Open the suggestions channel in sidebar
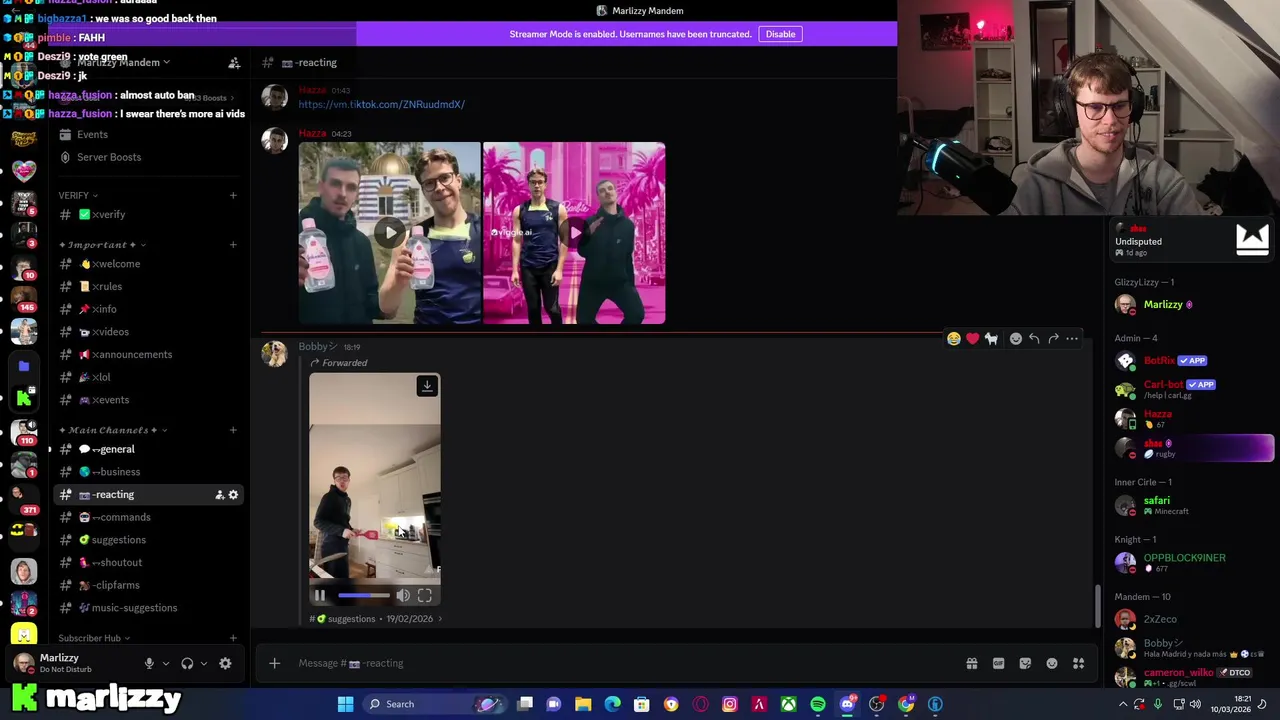This screenshot has width=1280, height=720. tap(148, 540)
